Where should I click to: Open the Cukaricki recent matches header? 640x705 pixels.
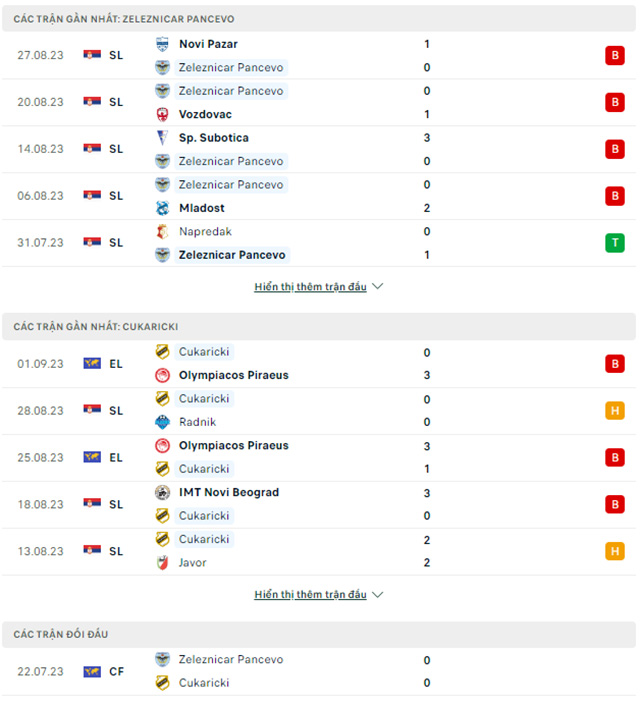(96, 327)
